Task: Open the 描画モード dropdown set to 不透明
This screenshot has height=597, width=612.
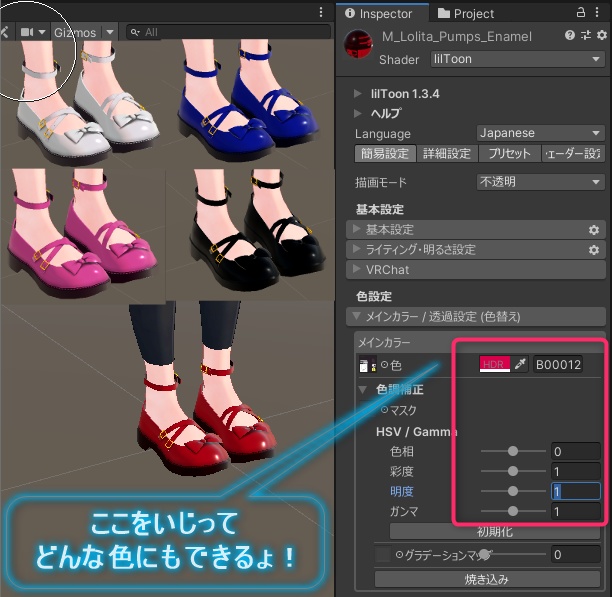Action: pos(540,182)
